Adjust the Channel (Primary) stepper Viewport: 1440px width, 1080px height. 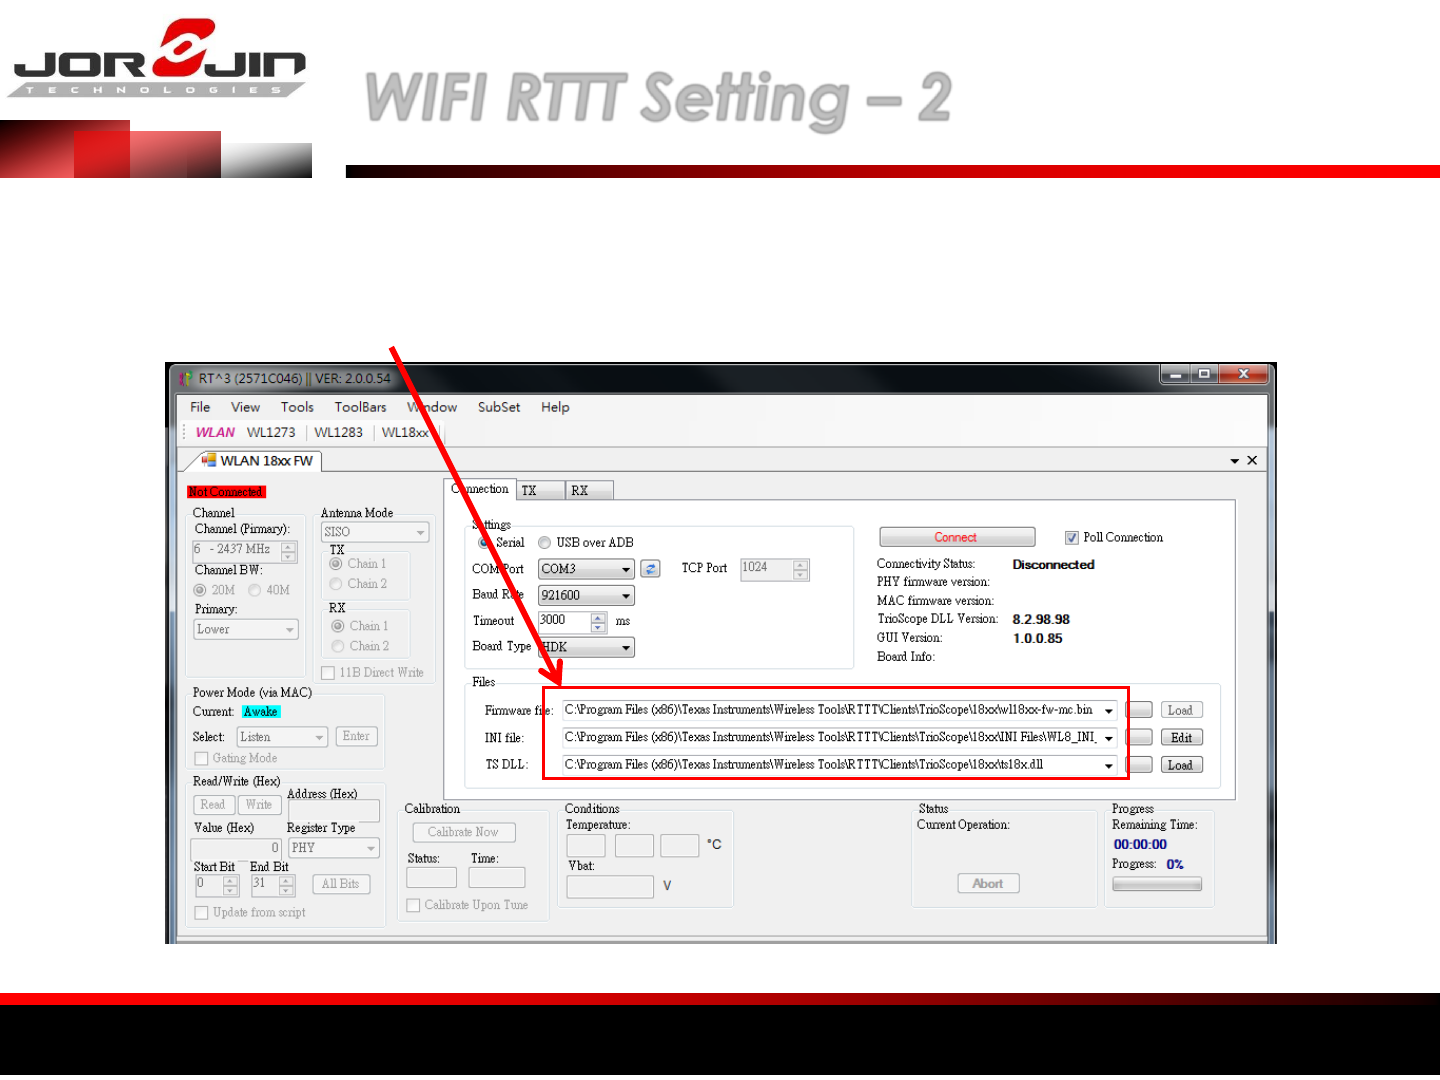pos(289,551)
